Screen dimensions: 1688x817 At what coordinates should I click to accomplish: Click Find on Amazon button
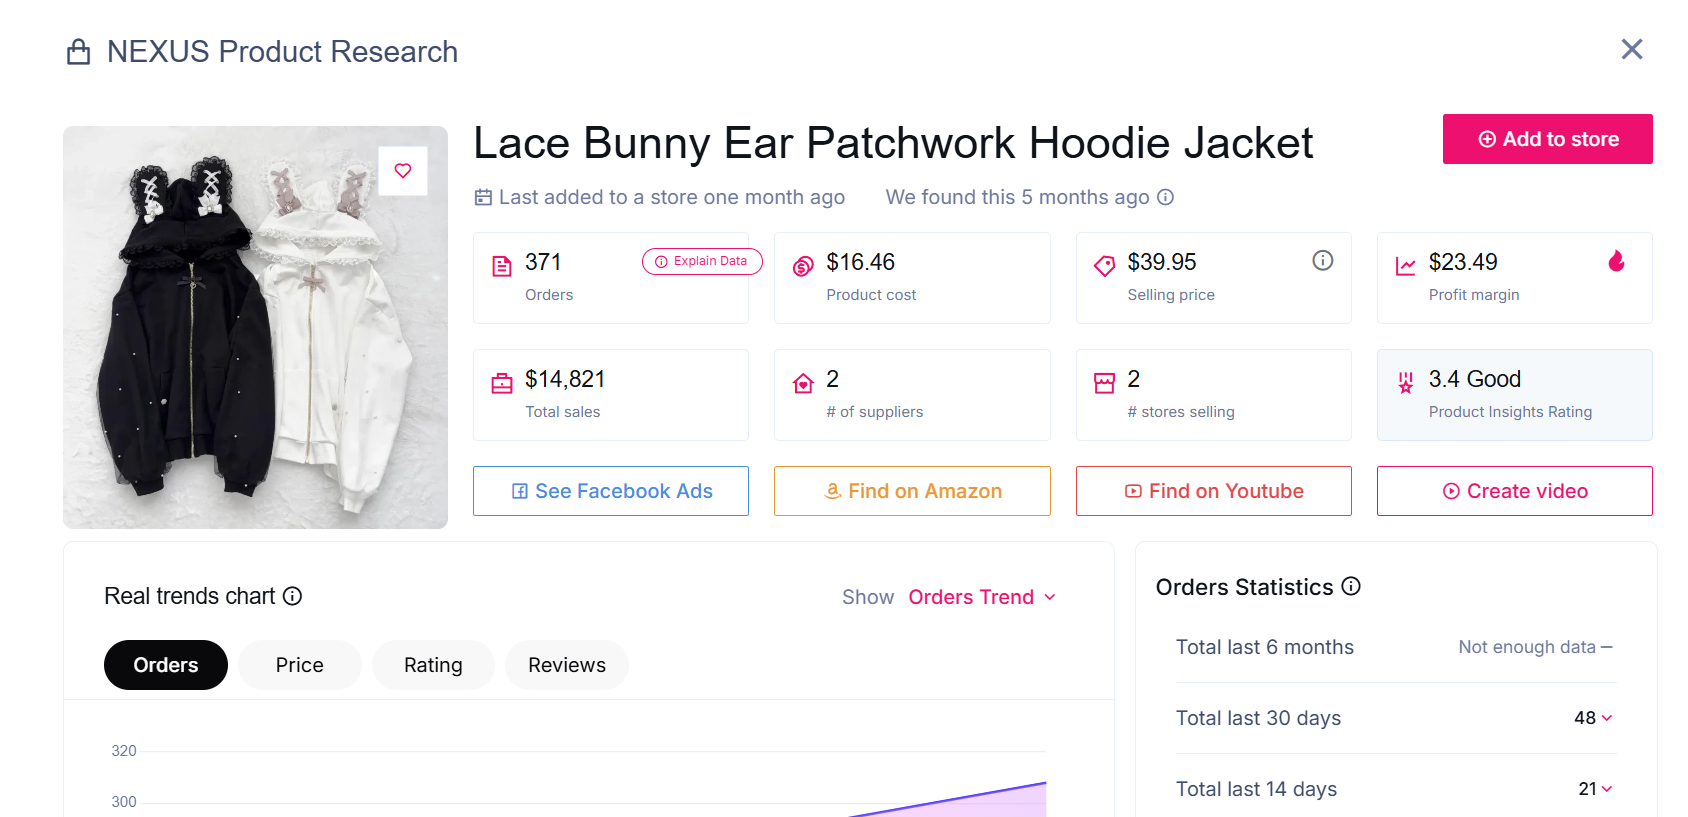[912, 491]
